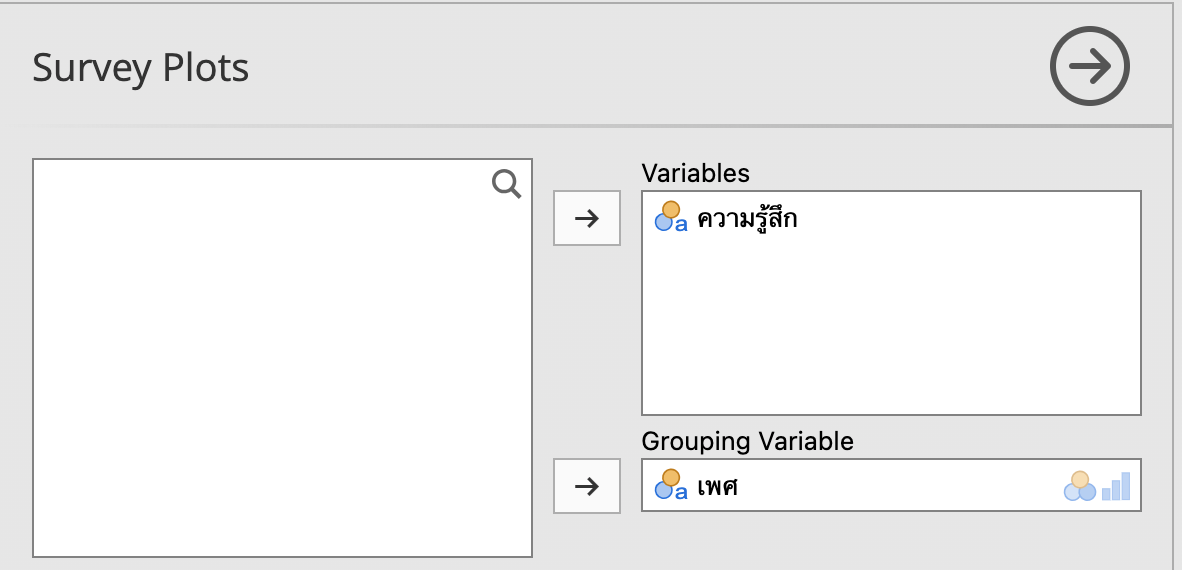Click the nominal icon beside ความรู้สึก

click(x=670, y=217)
